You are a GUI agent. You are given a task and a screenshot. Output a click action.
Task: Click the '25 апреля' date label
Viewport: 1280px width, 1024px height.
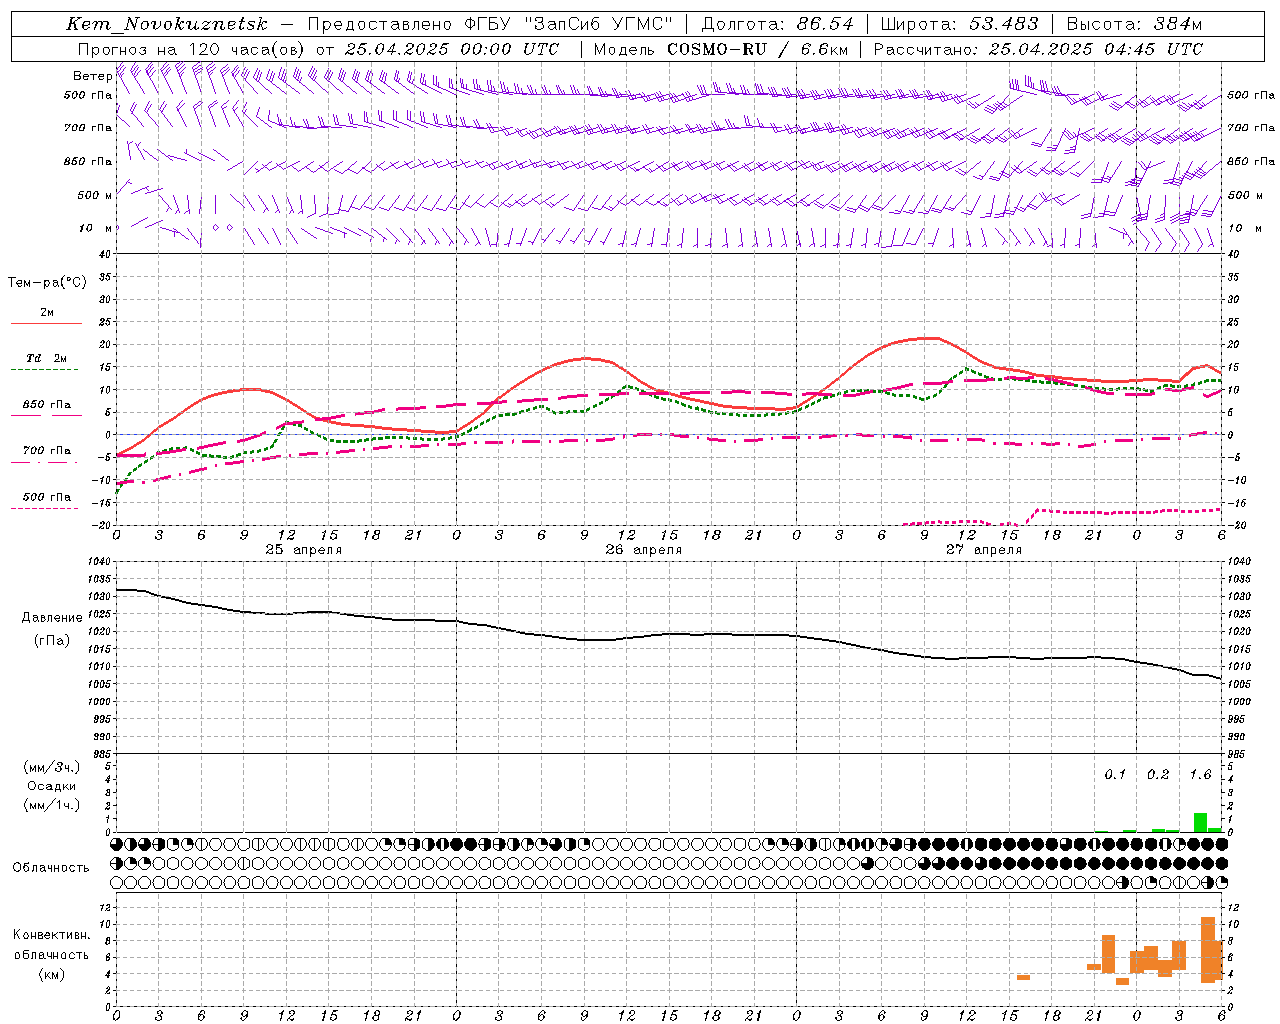pyautogui.click(x=303, y=550)
